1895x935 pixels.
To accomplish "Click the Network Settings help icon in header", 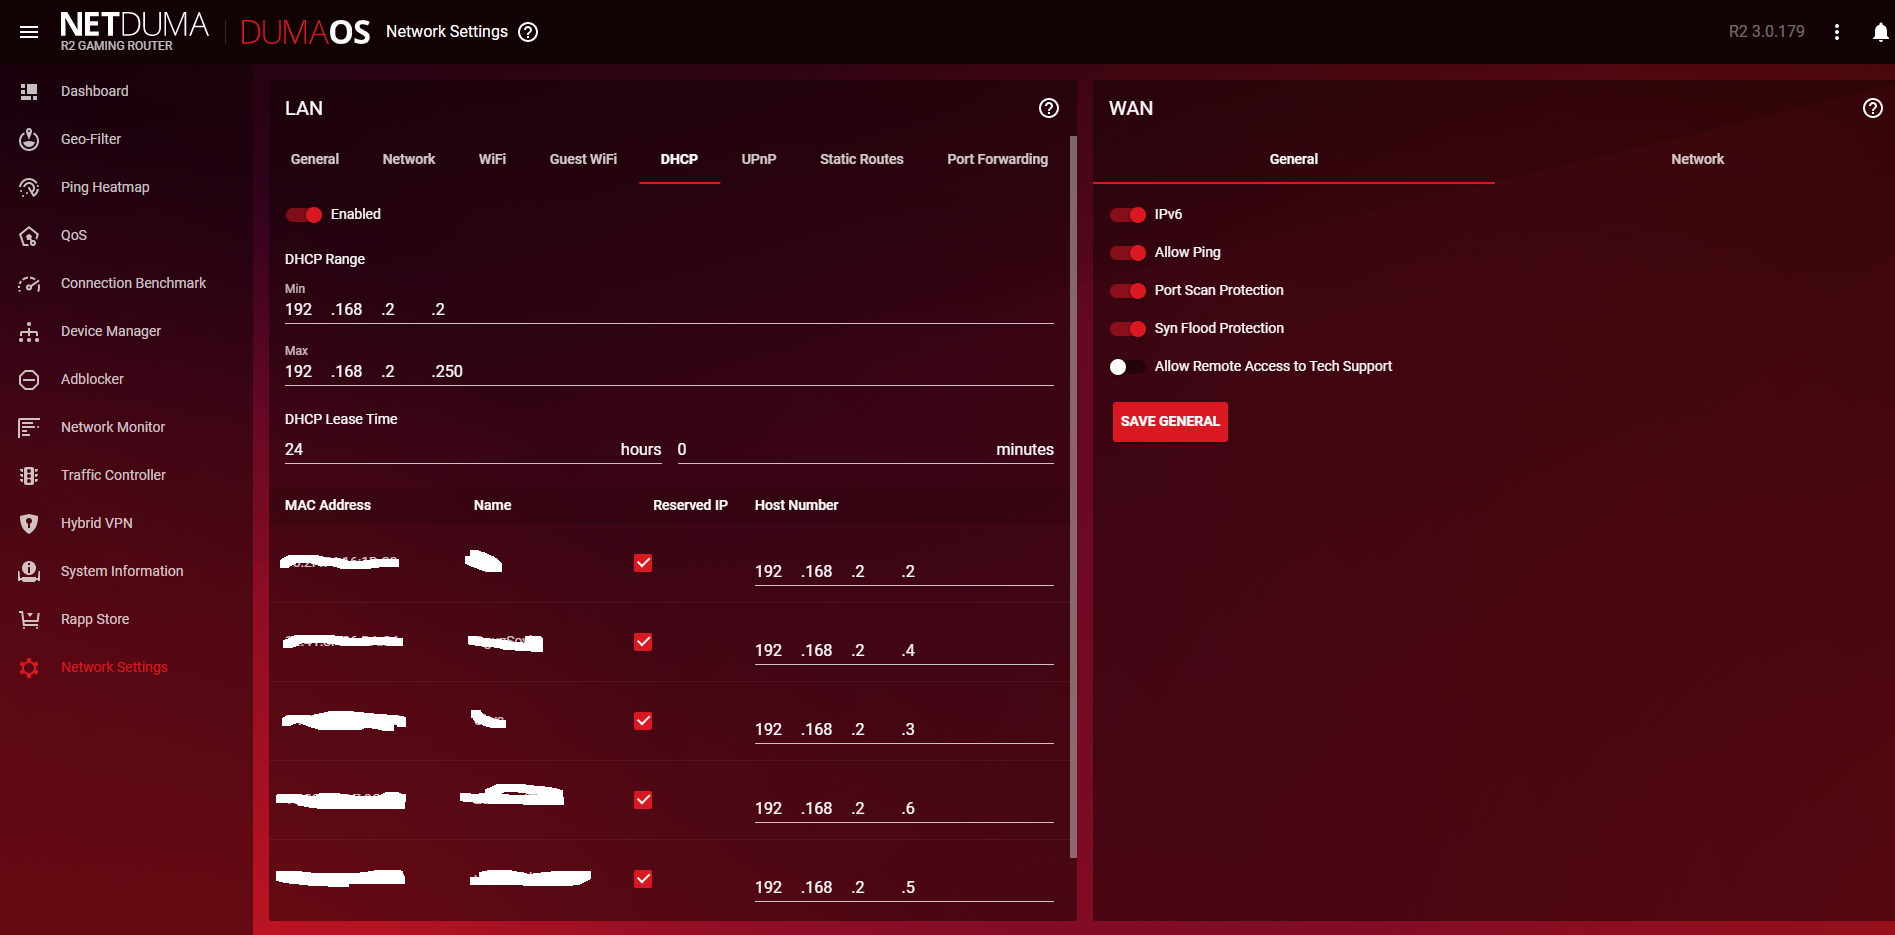I will [528, 32].
